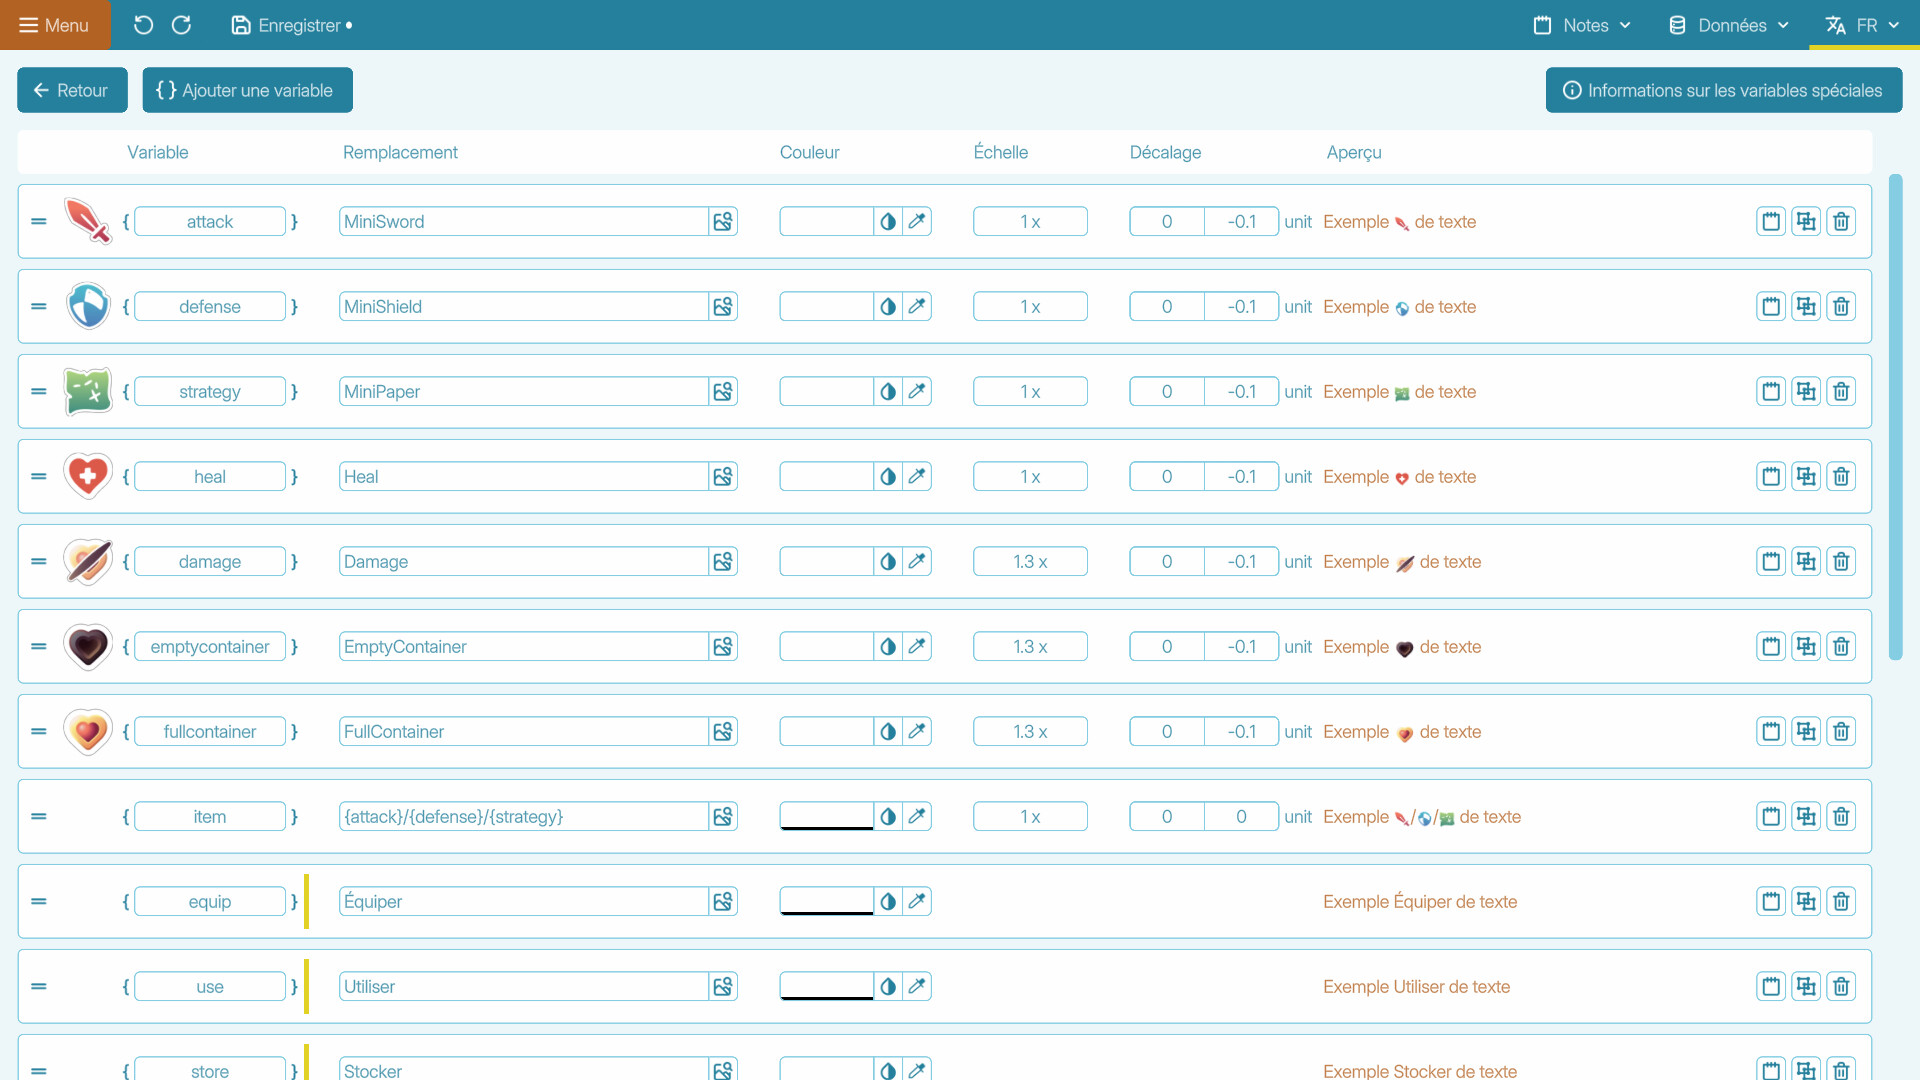Click the redo arrow icon
This screenshot has width=1920, height=1080.
181,25
